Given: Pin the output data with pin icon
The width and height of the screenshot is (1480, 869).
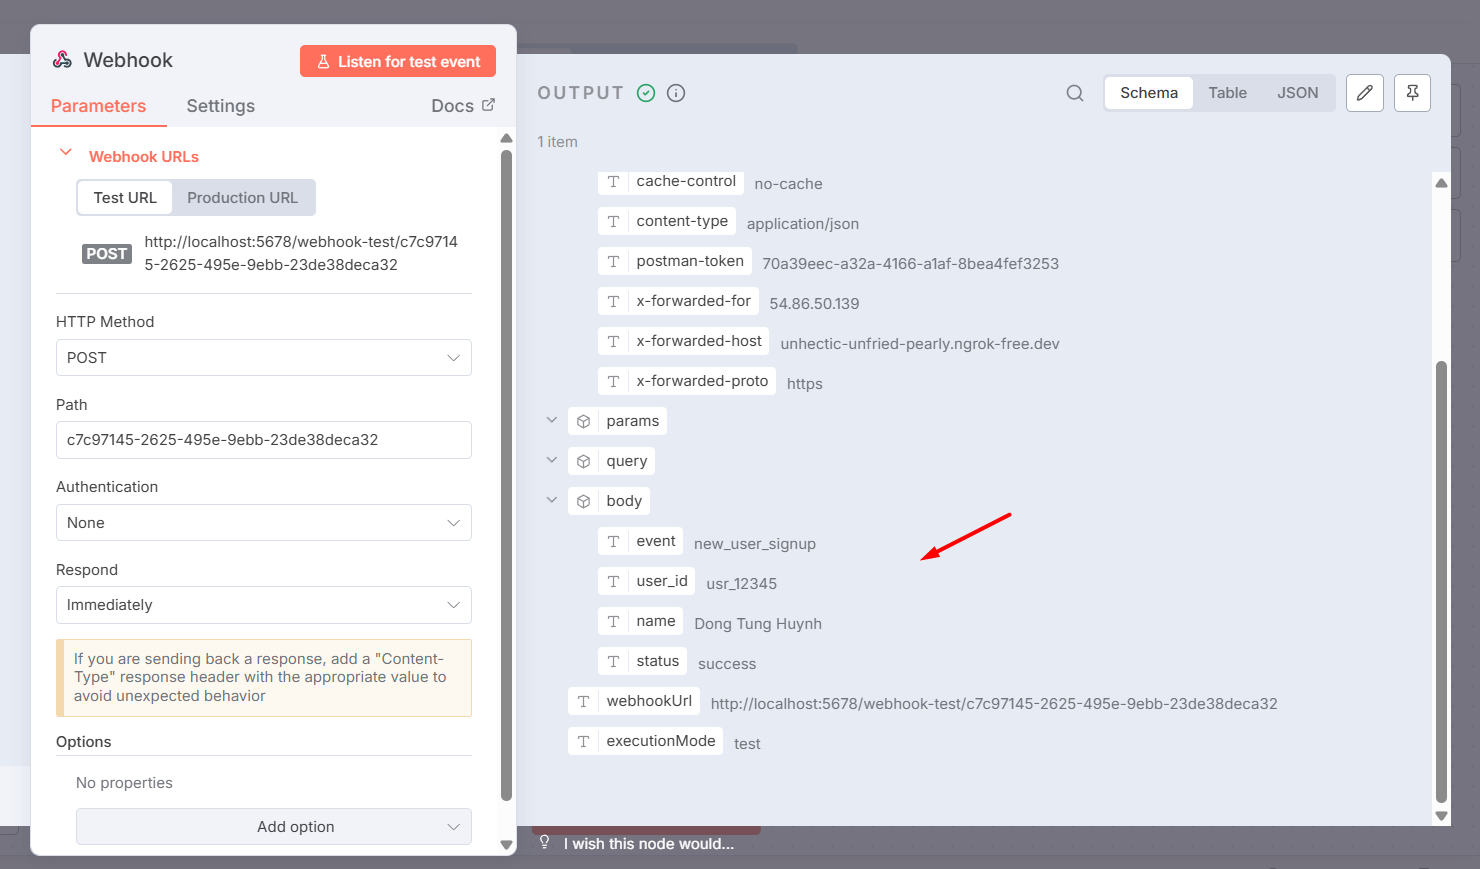Looking at the screenshot, I should pos(1412,93).
